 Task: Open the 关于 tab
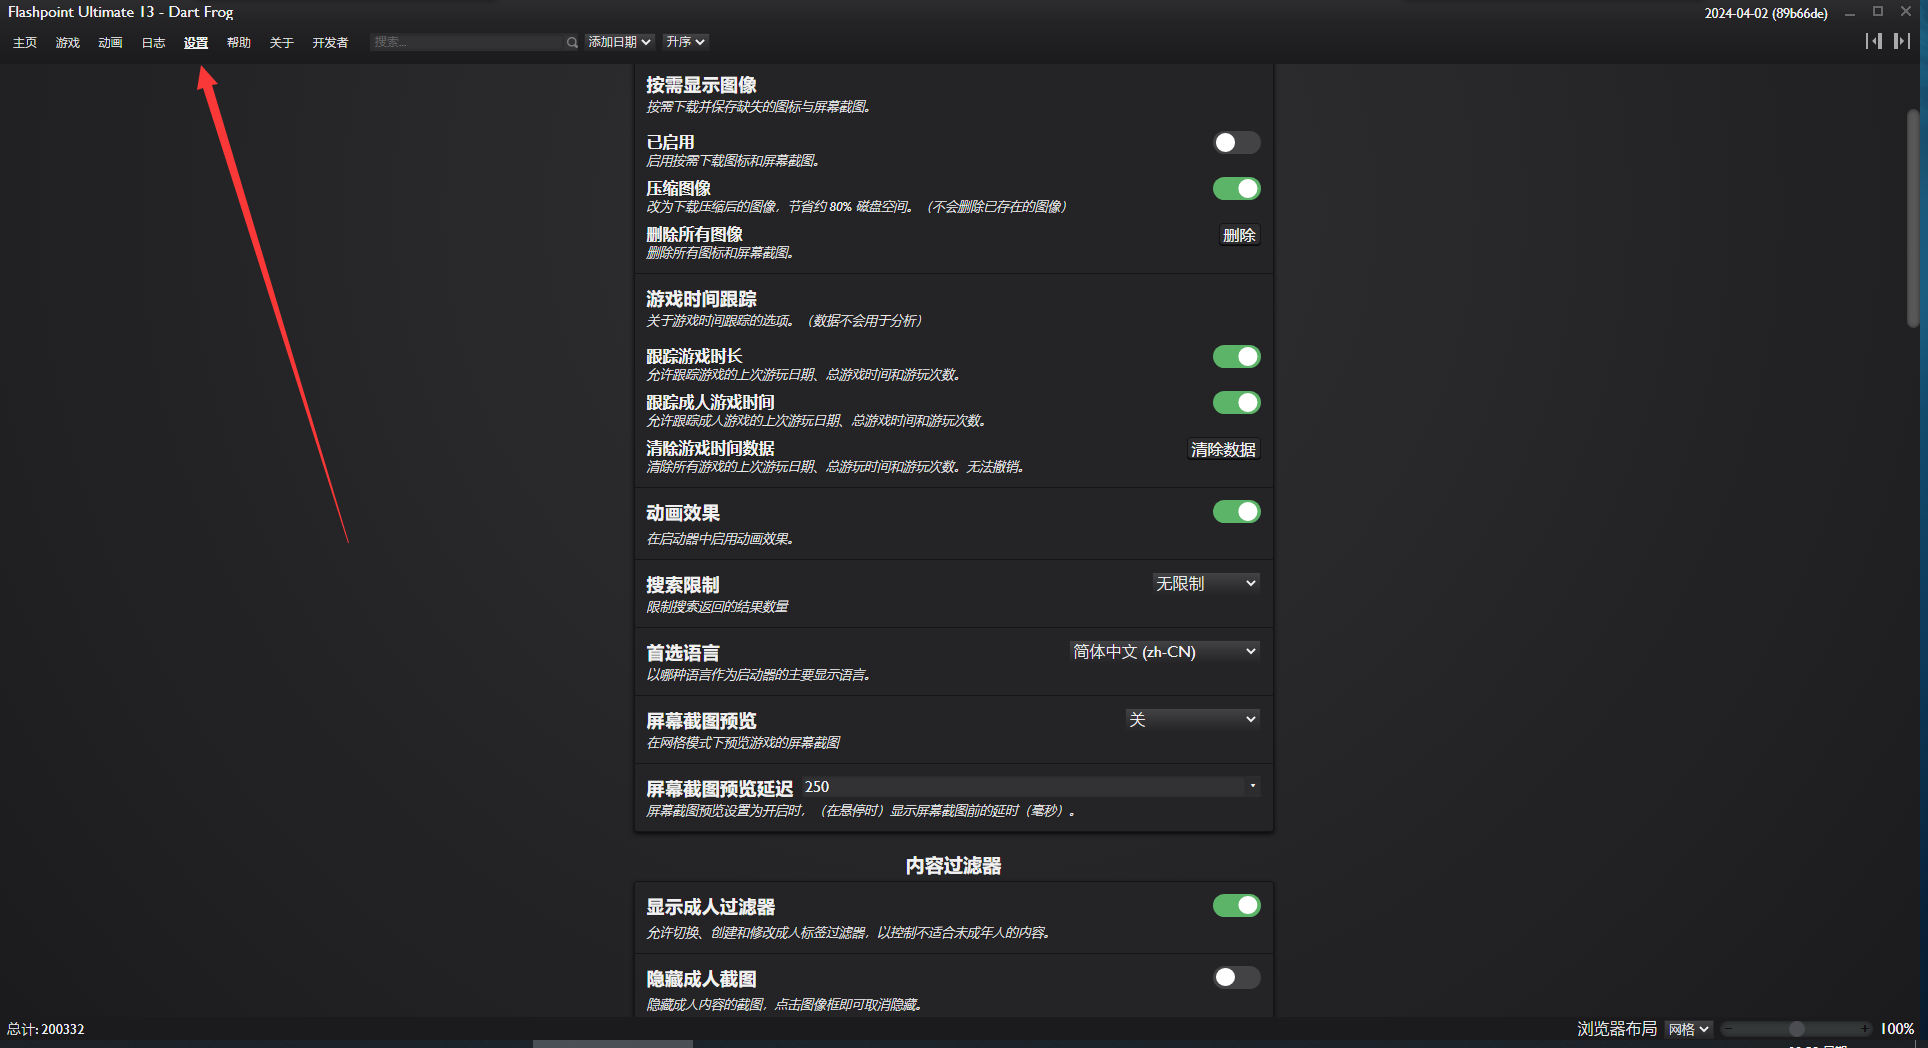point(282,42)
